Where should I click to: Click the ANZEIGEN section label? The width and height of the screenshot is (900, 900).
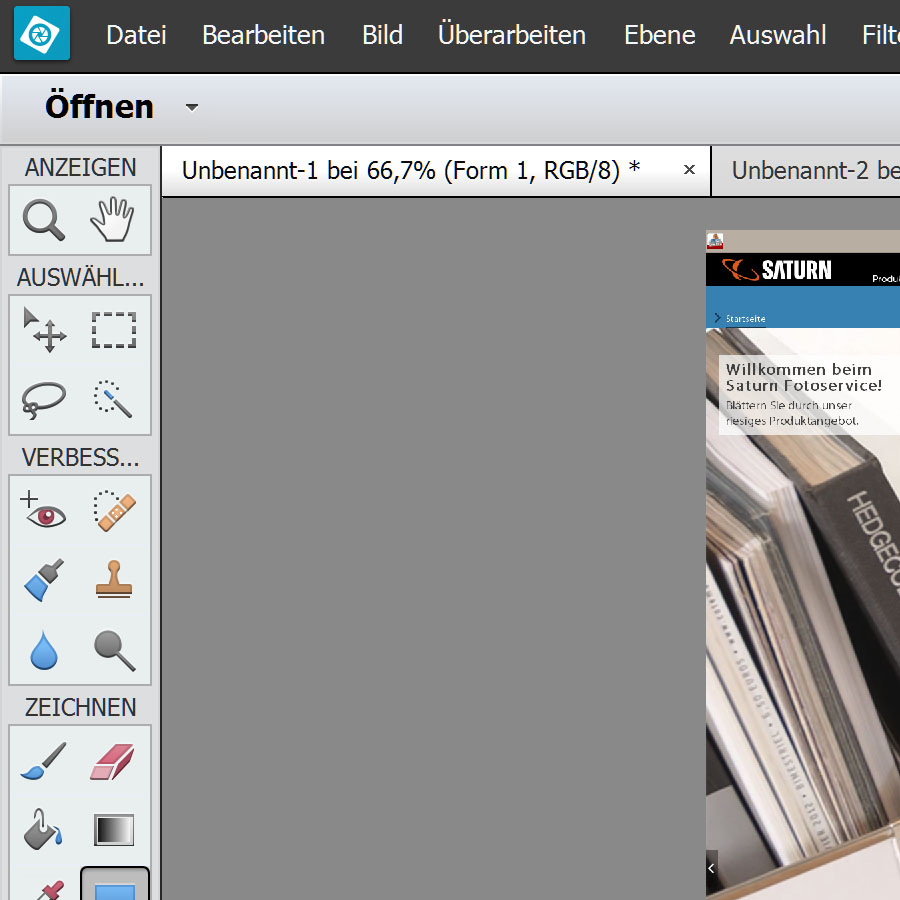tap(80, 168)
